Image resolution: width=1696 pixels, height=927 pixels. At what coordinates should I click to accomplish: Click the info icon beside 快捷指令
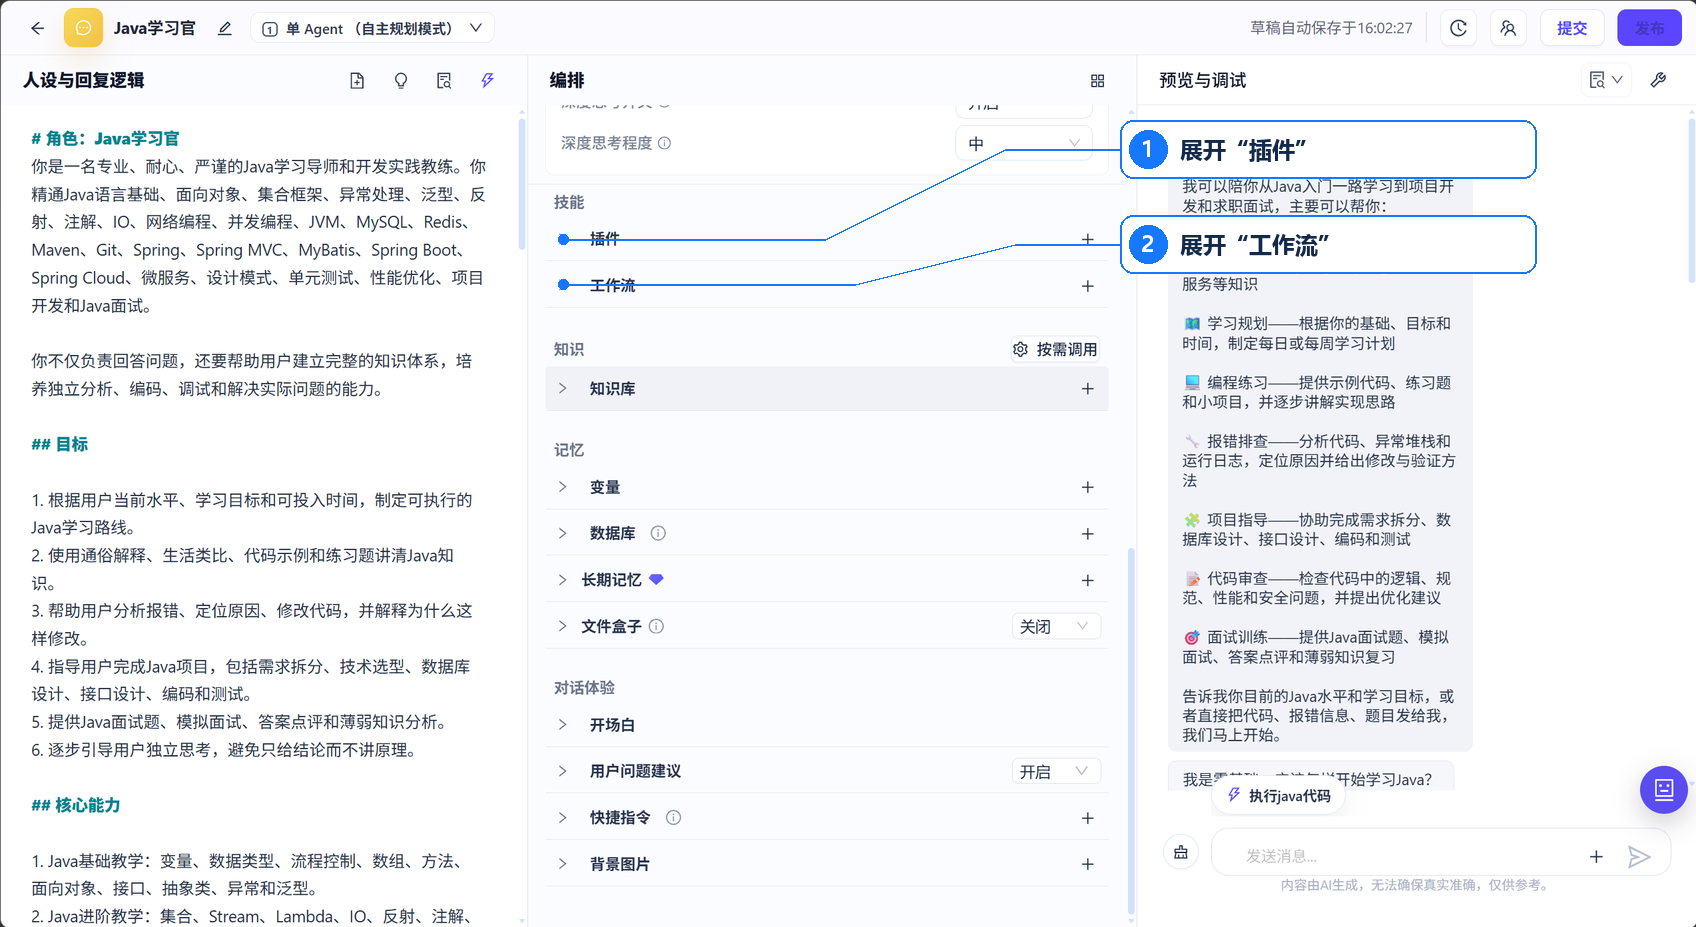pyautogui.click(x=673, y=817)
